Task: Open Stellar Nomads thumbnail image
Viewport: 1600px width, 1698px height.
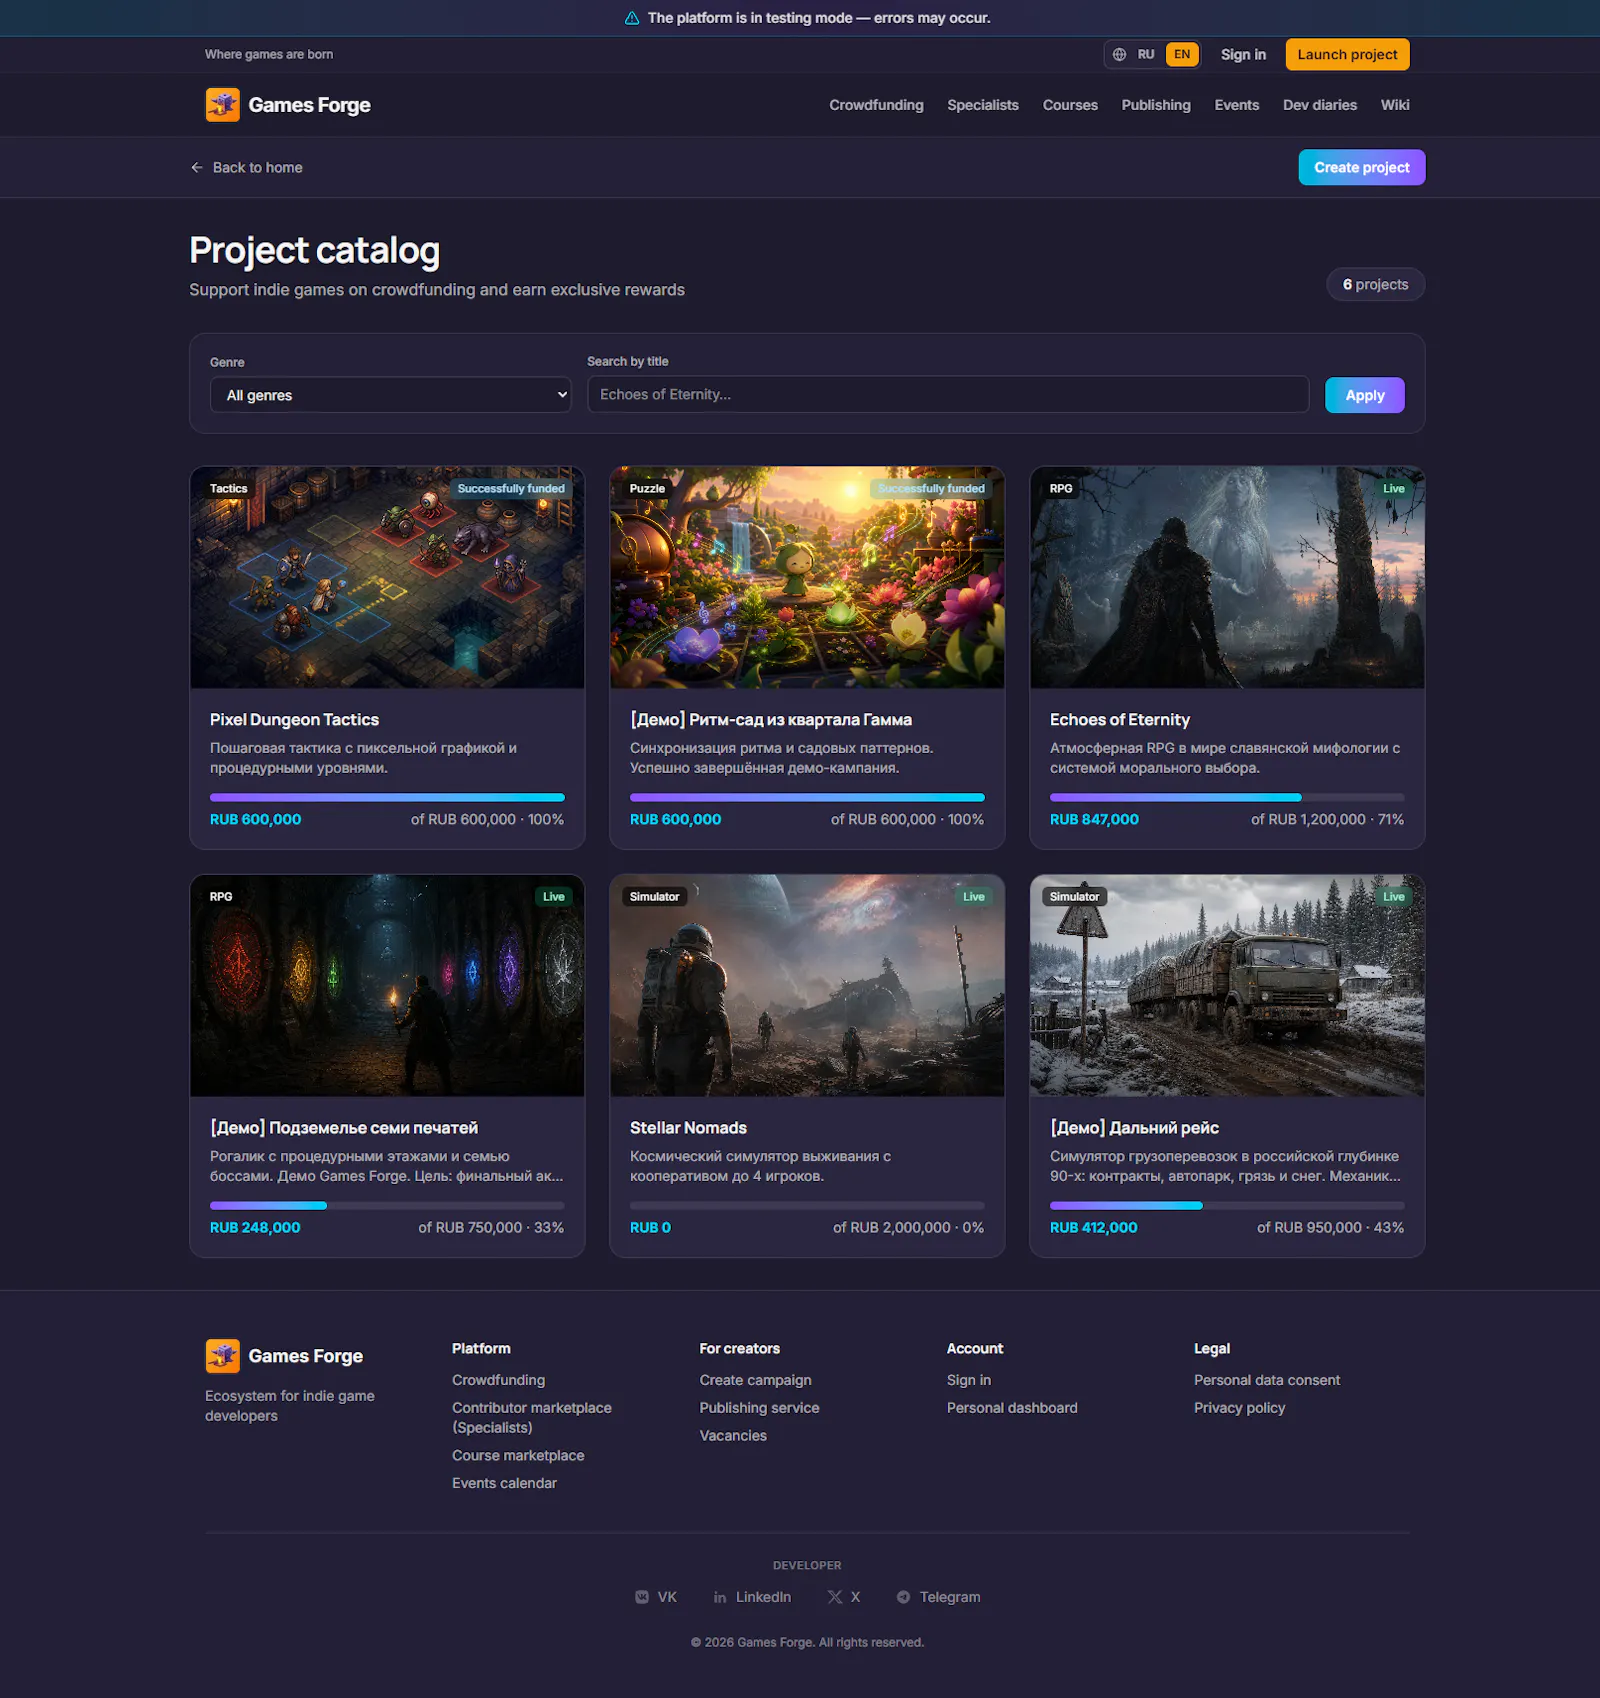Action: tap(807, 986)
